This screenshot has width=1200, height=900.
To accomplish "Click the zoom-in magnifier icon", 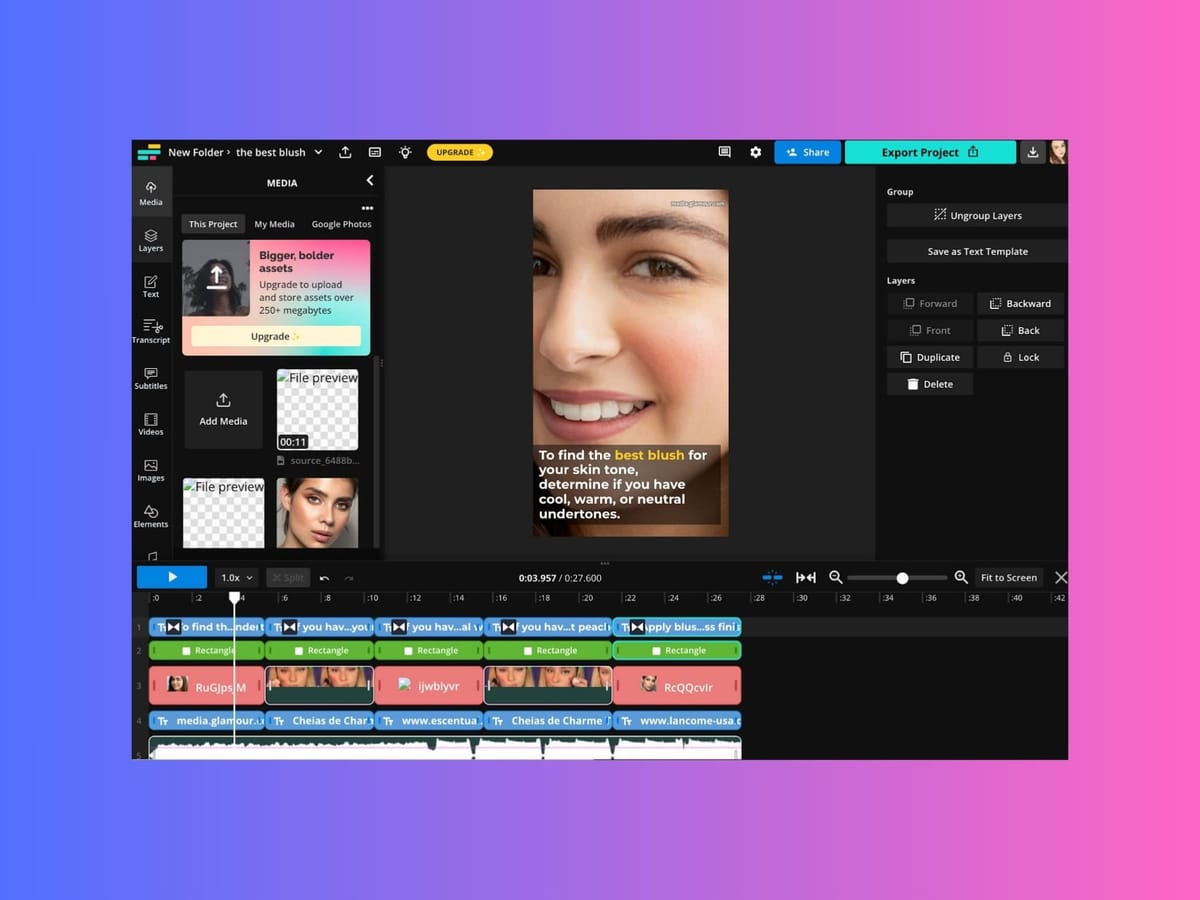I will (961, 577).
